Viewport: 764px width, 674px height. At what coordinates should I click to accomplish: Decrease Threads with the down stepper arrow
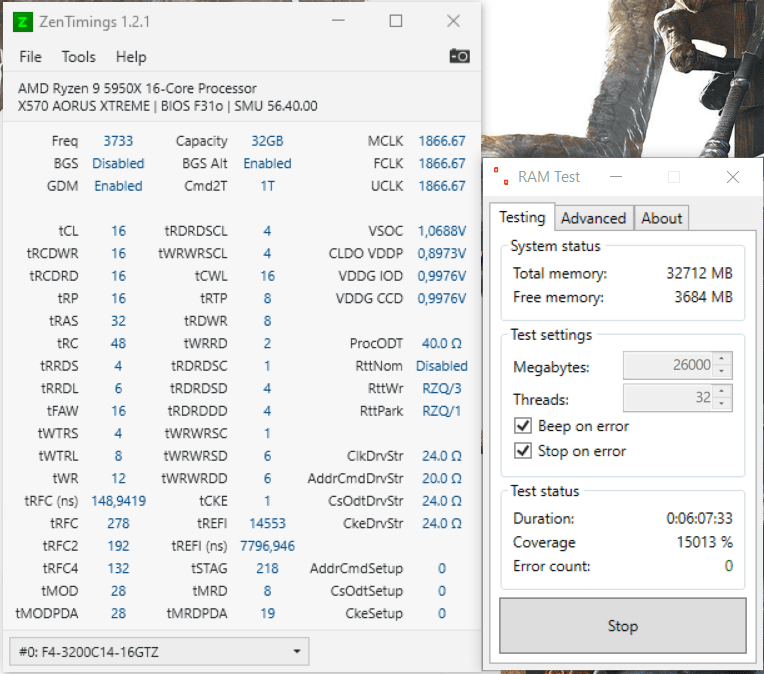tap(722, 404)
